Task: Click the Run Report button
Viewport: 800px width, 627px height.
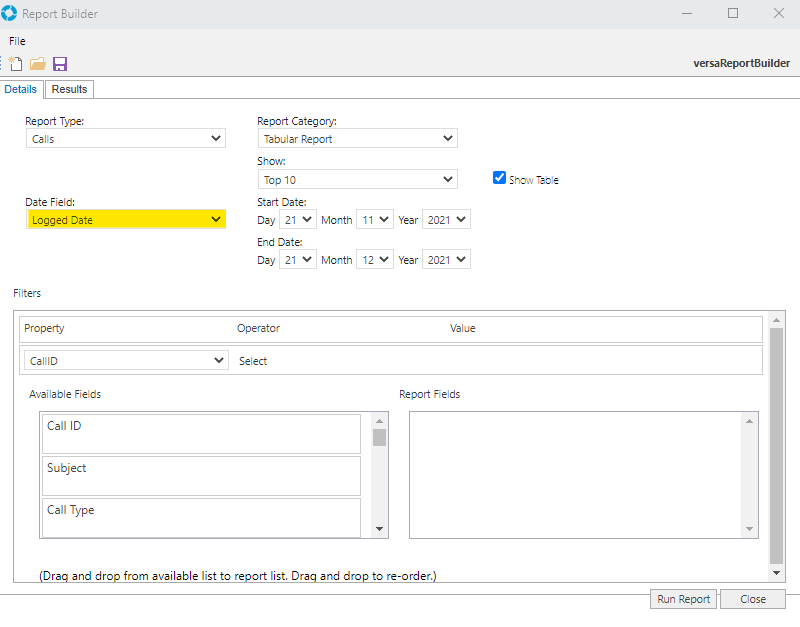Action: pyautogui.click(x=683, y=599)
